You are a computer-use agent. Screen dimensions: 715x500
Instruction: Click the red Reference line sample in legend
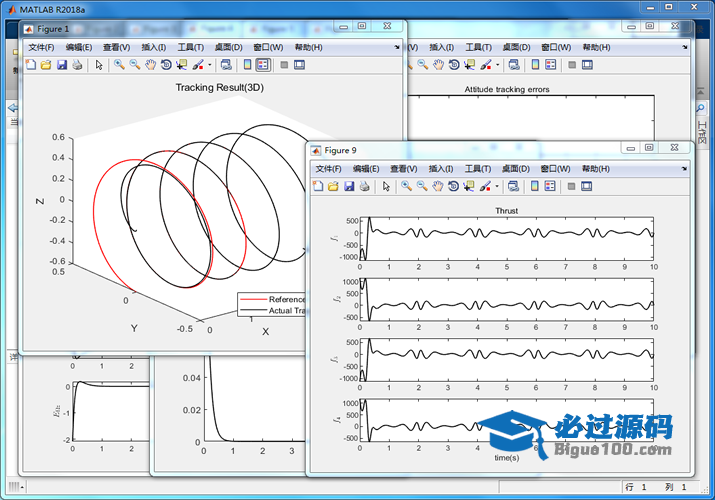click(x=253, y=300)
